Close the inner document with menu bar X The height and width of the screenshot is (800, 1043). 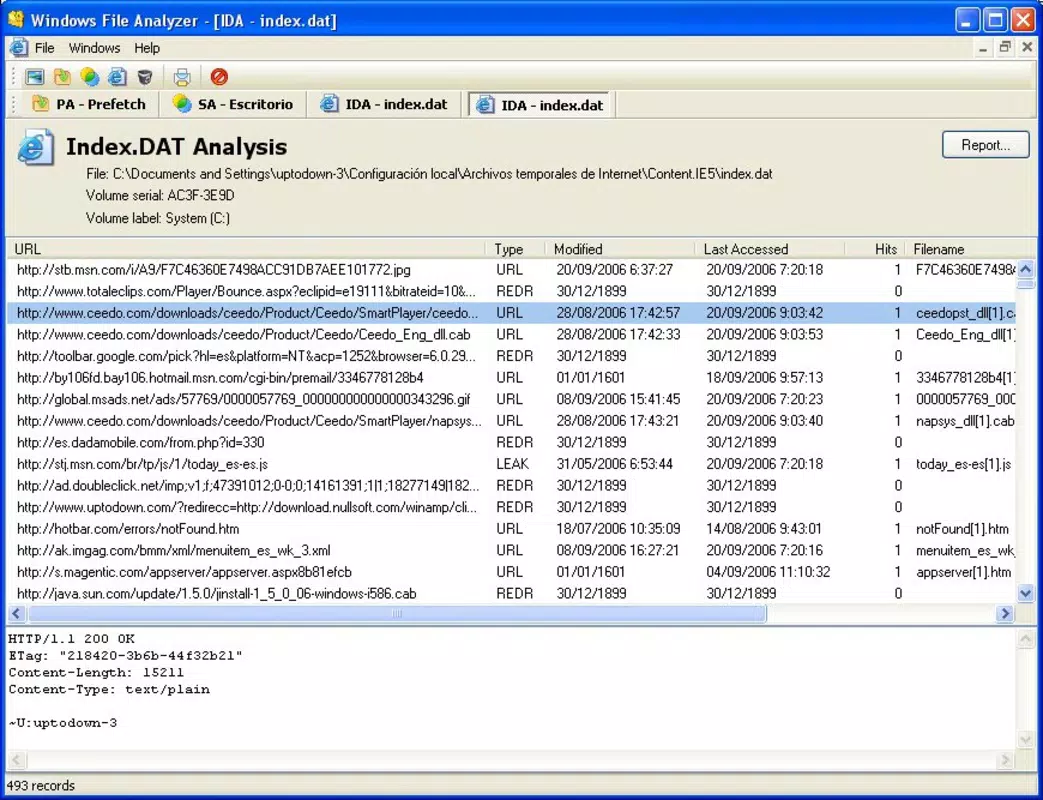[x=1027, y=47]
